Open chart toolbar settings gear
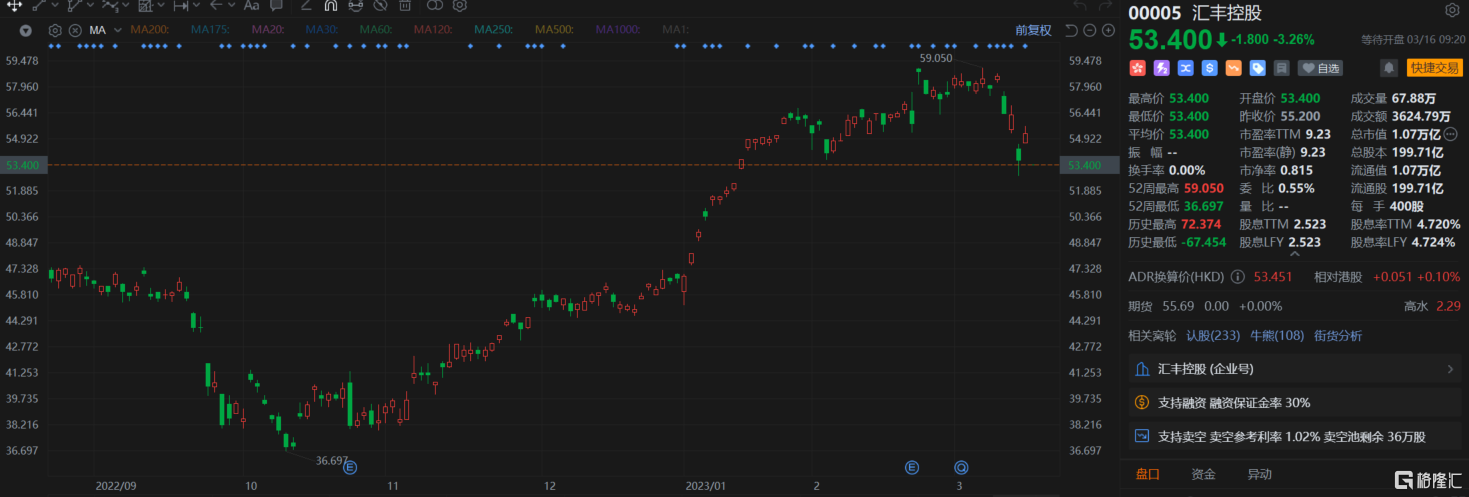Viewport: 1469px width, 497px height. click(460, 6)
